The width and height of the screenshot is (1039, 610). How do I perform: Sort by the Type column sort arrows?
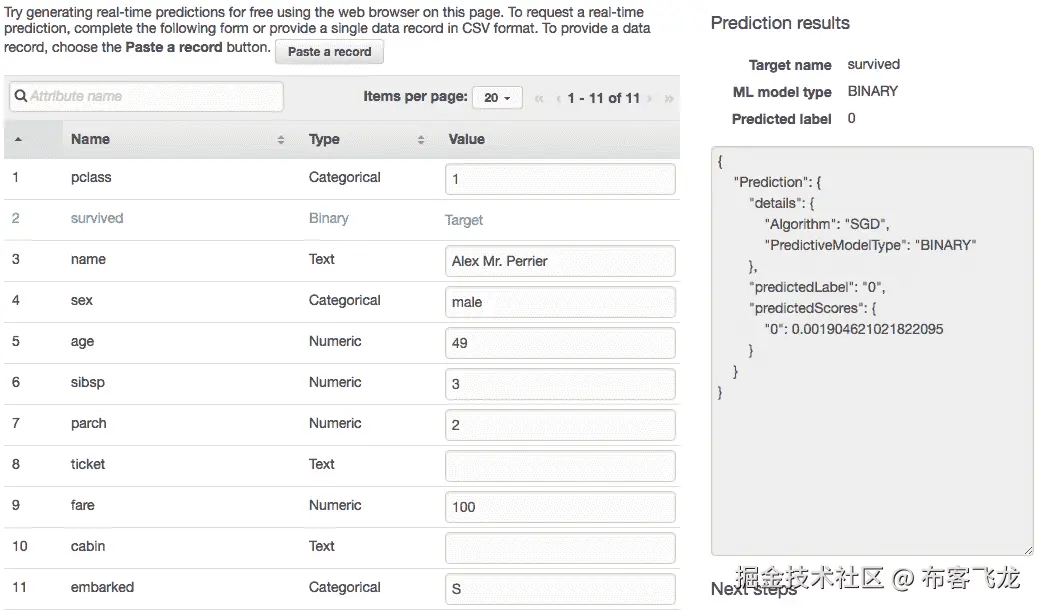421,140
